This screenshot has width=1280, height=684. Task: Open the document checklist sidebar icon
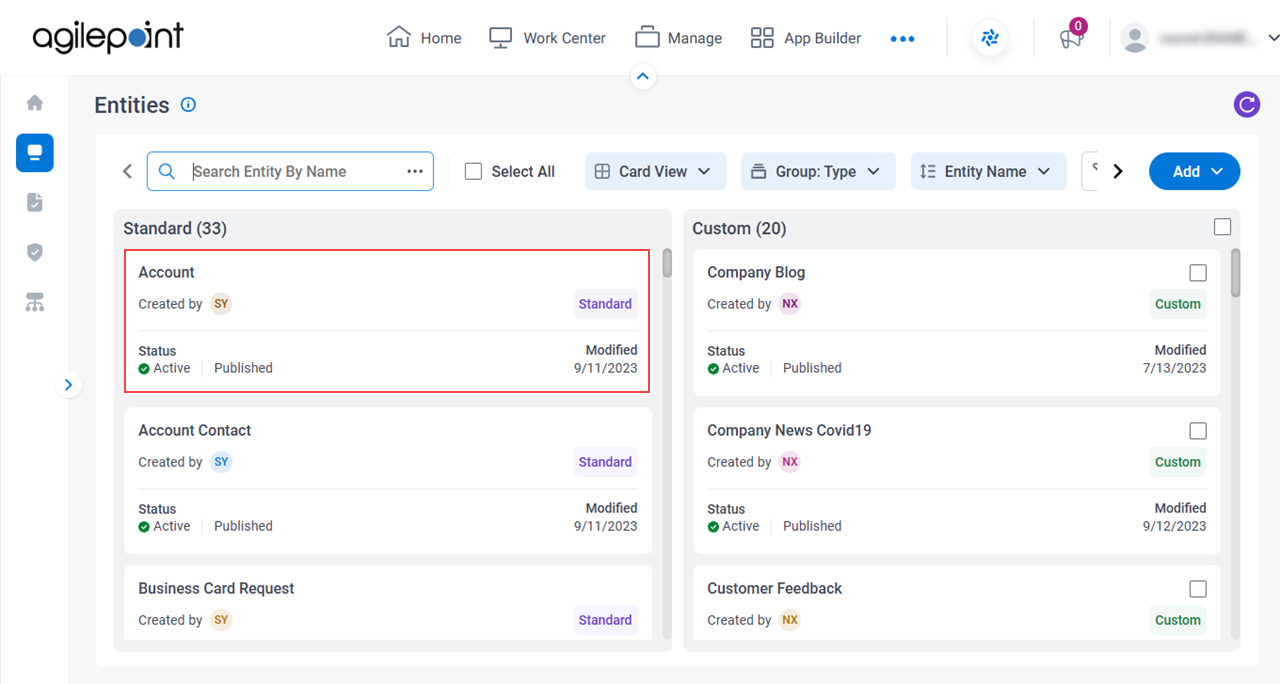(x=35, y=202)
